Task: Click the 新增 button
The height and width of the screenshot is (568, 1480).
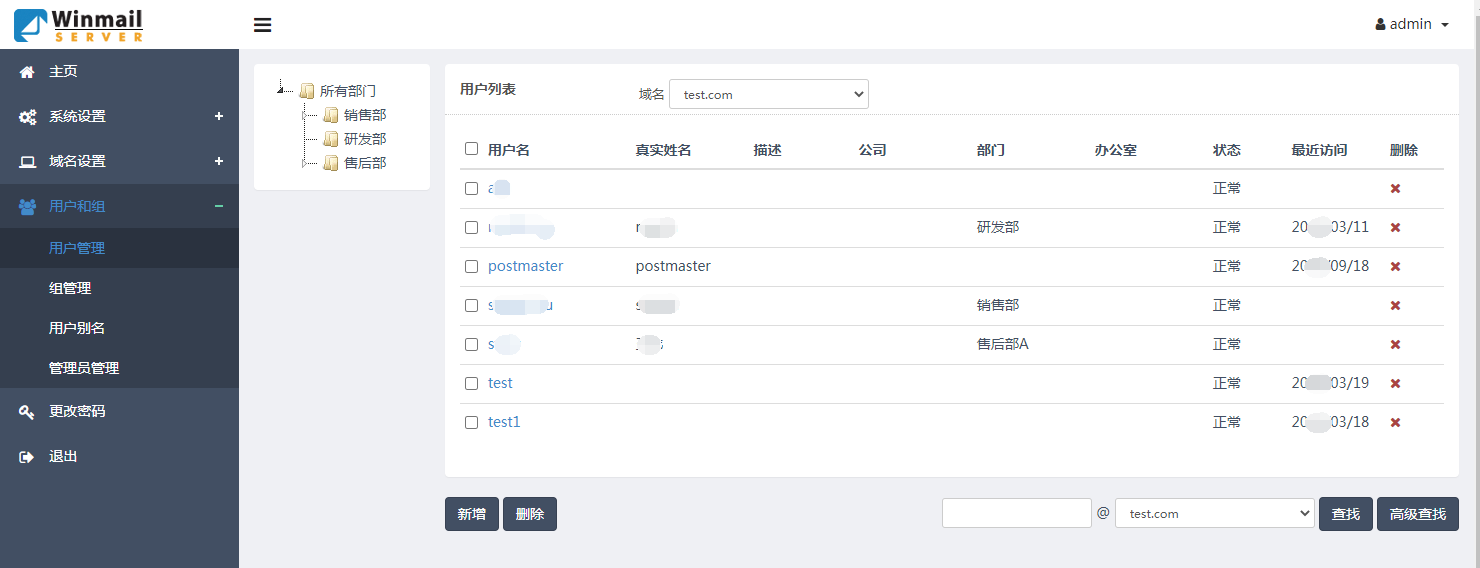Action: [471, 514]
